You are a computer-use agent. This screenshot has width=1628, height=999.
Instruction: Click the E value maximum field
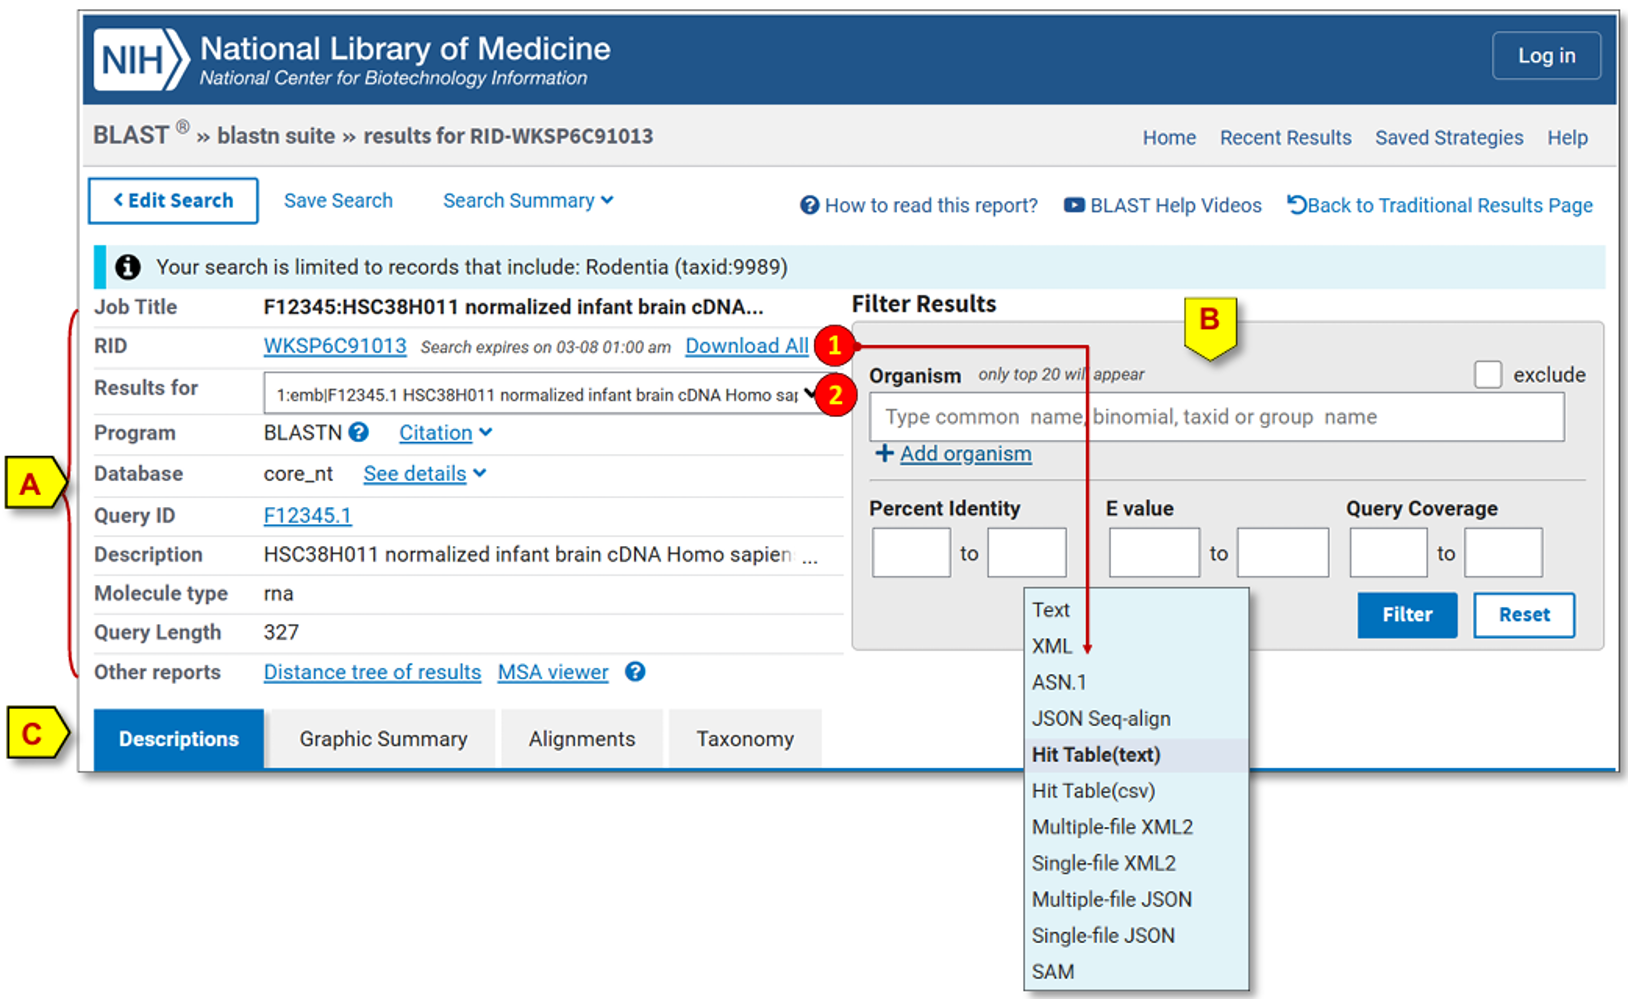coord(1283,553)
